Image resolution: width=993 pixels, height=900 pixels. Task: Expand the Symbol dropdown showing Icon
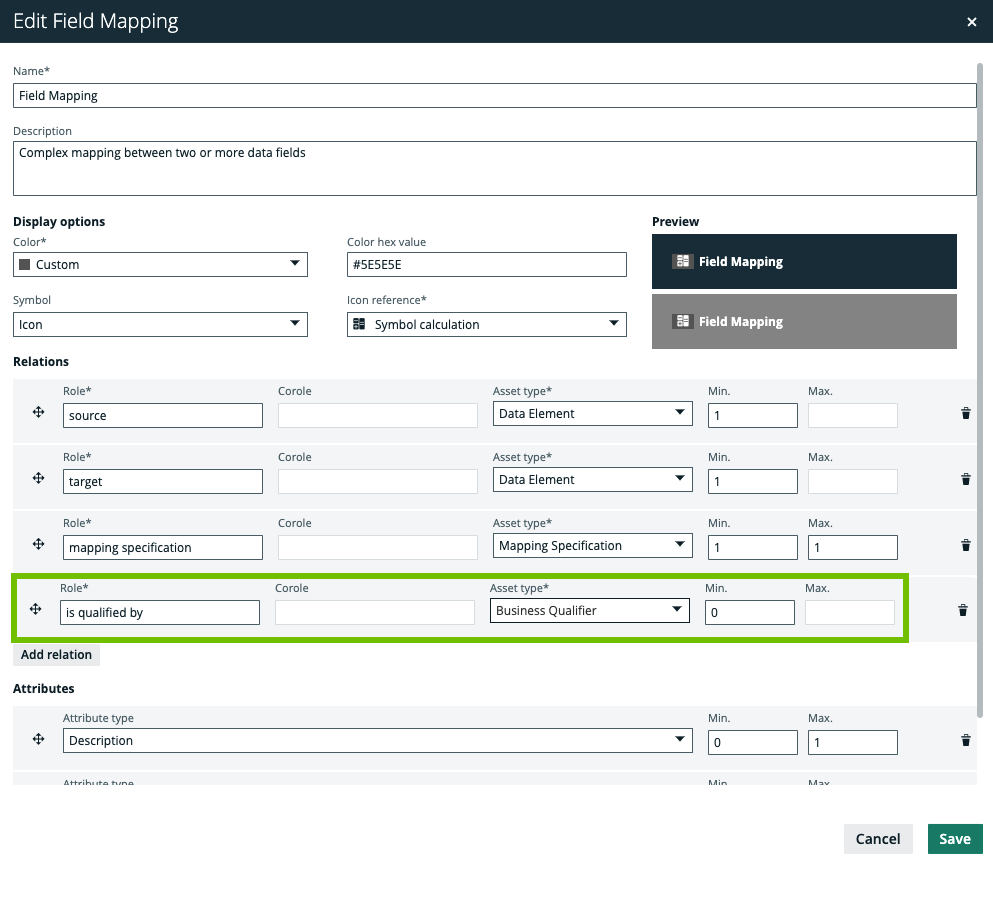click(160, 324)
